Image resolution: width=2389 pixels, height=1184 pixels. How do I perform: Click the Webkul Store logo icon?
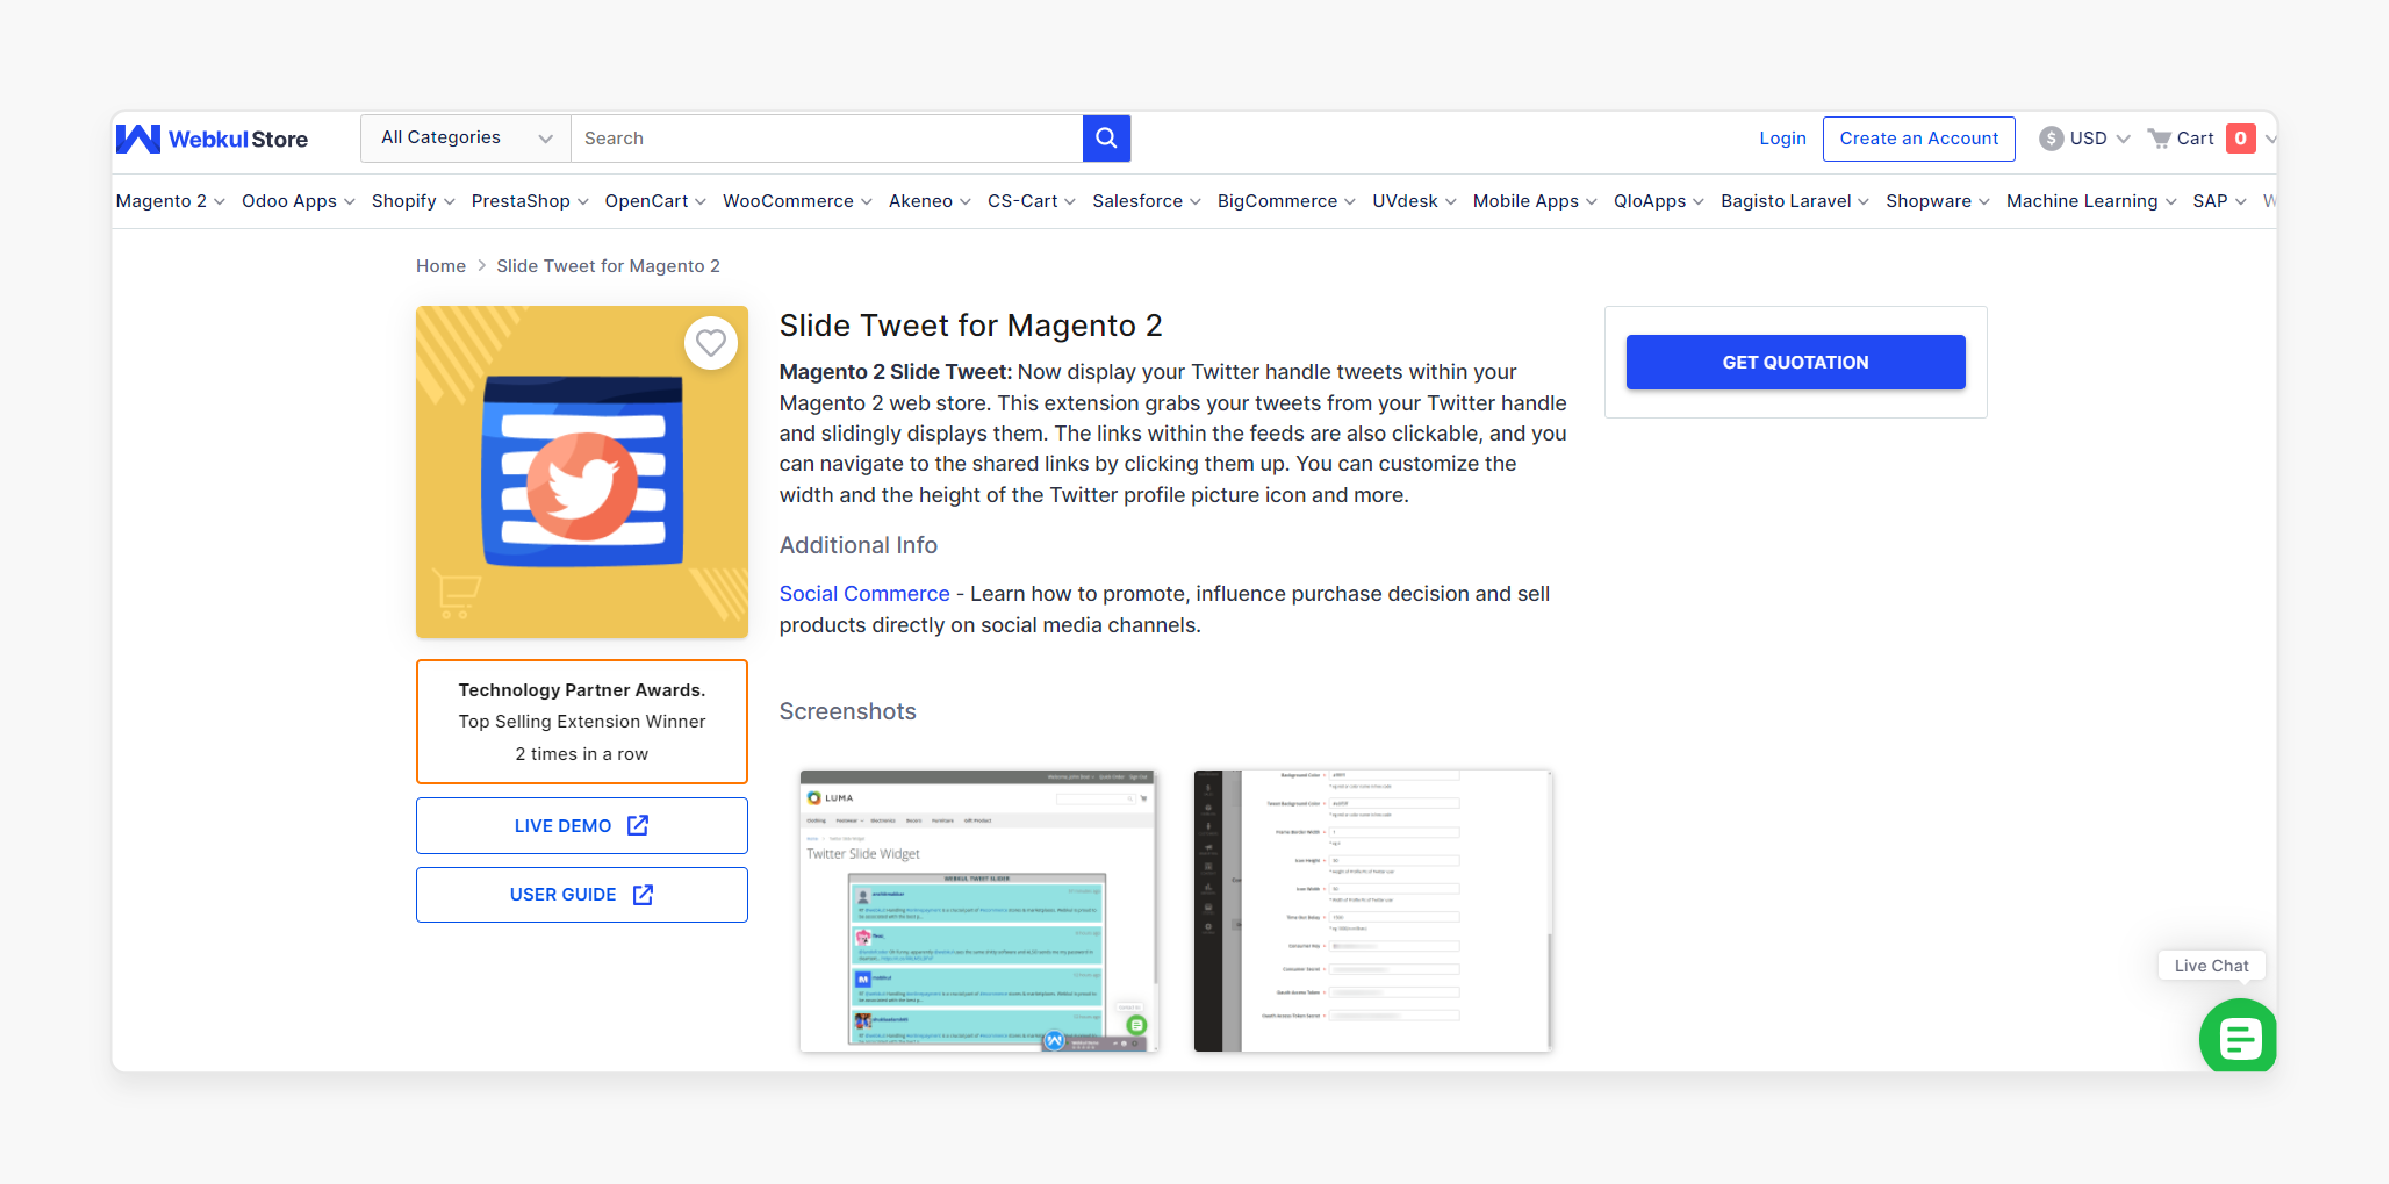(x=139, y=137)
